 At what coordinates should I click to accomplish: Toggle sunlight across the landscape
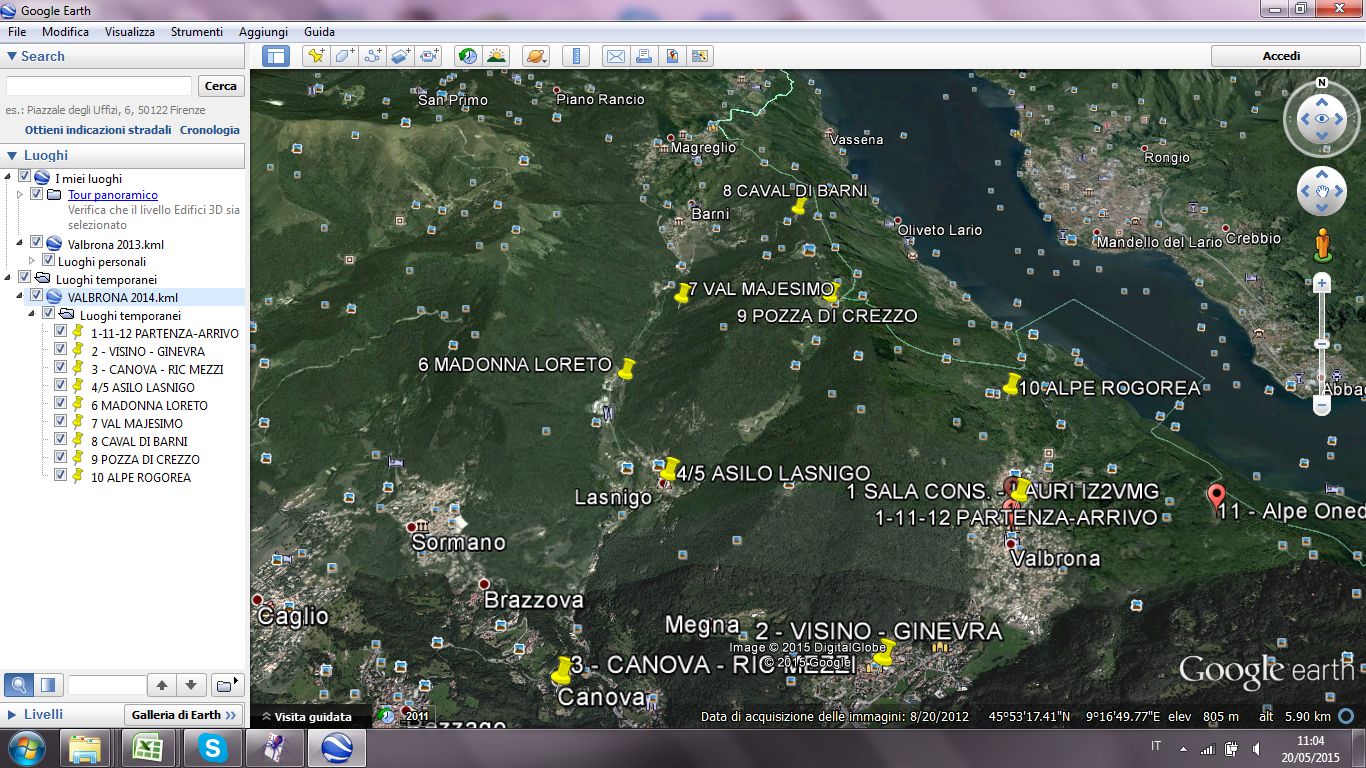point(496,56)
